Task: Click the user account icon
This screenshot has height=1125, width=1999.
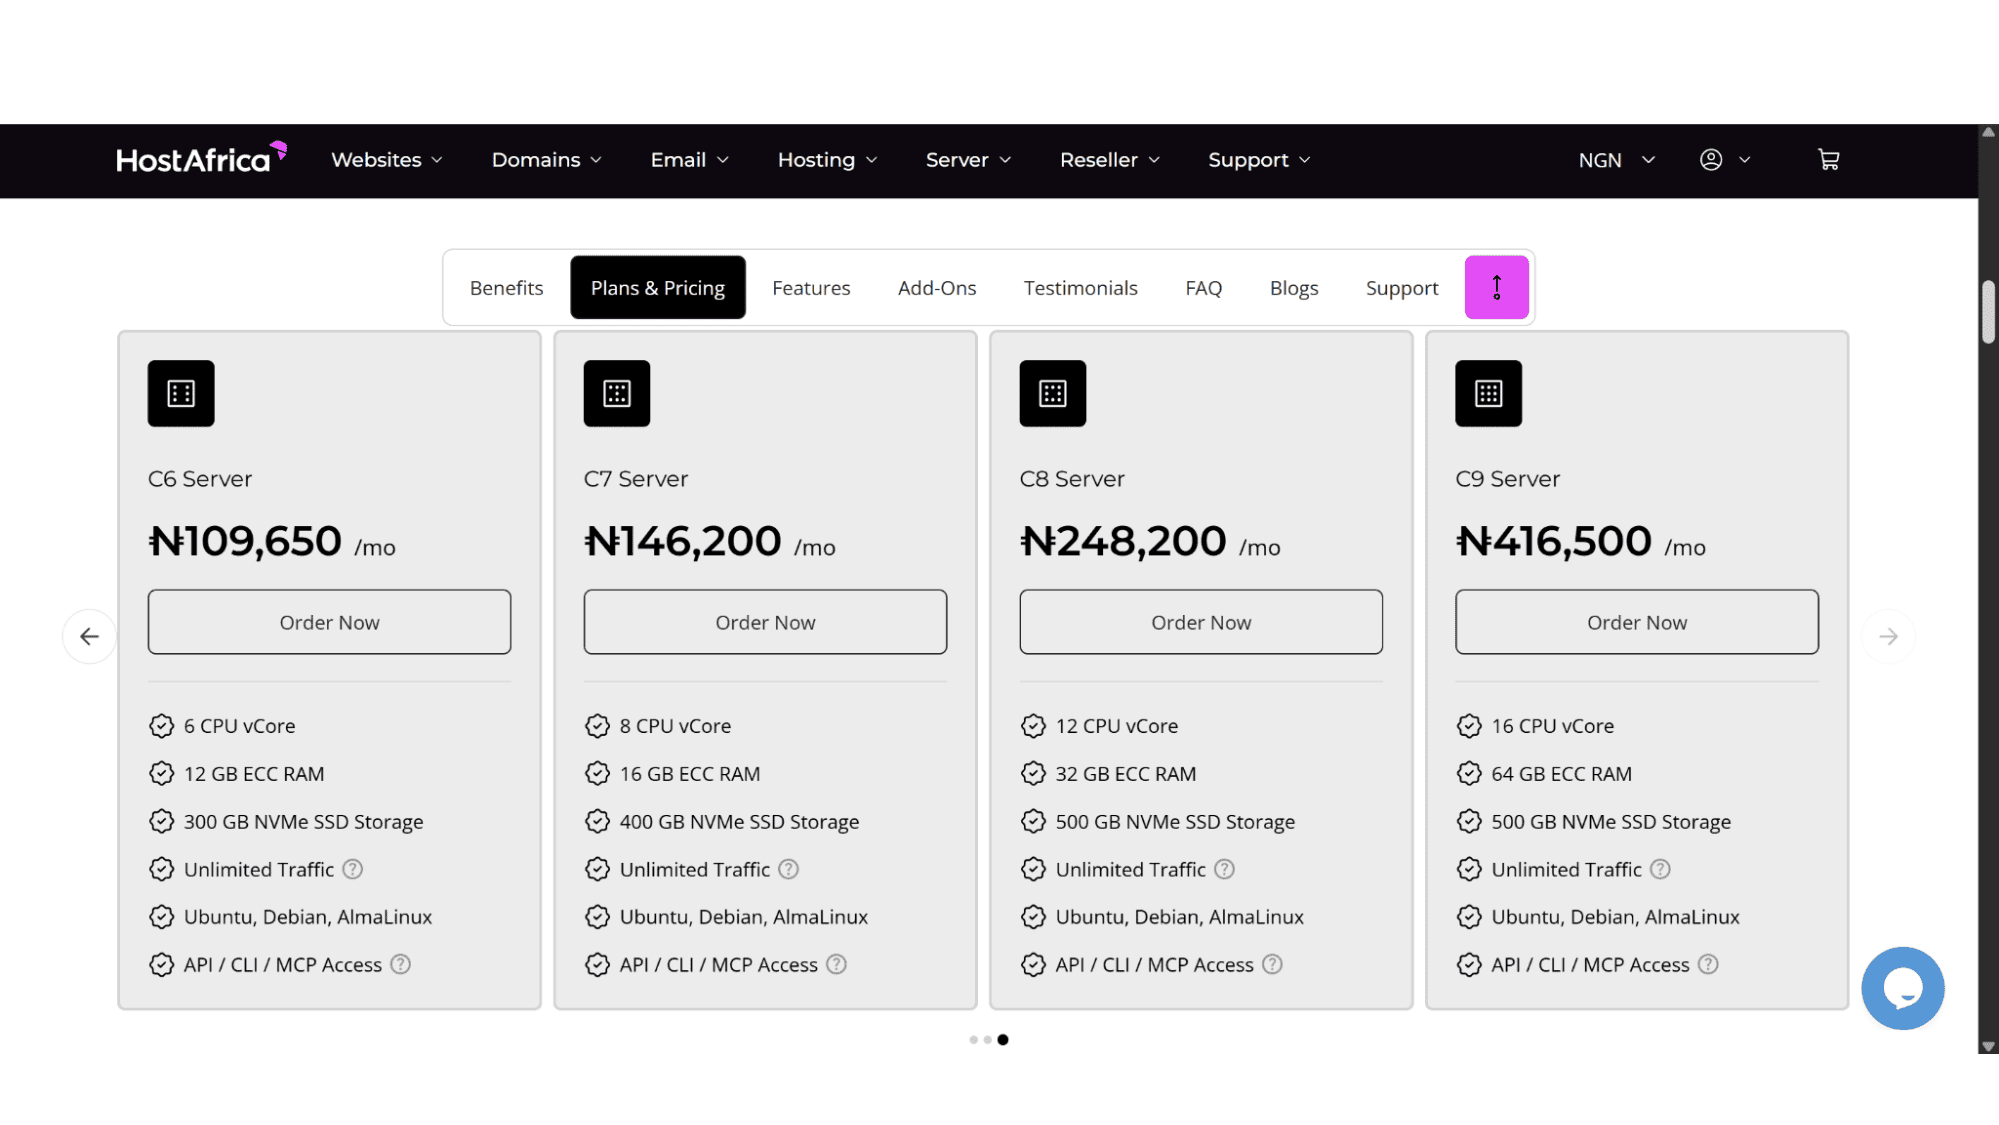Action: [1711, 160]
